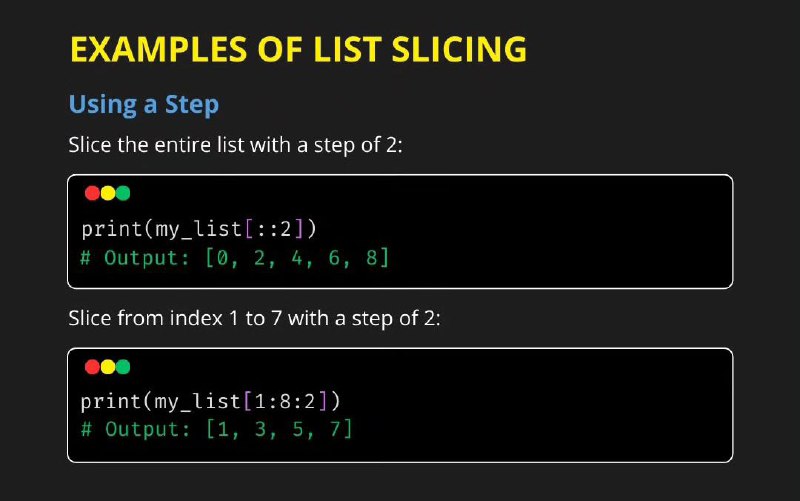Click the red dot in first code block

tap(92, 193)
